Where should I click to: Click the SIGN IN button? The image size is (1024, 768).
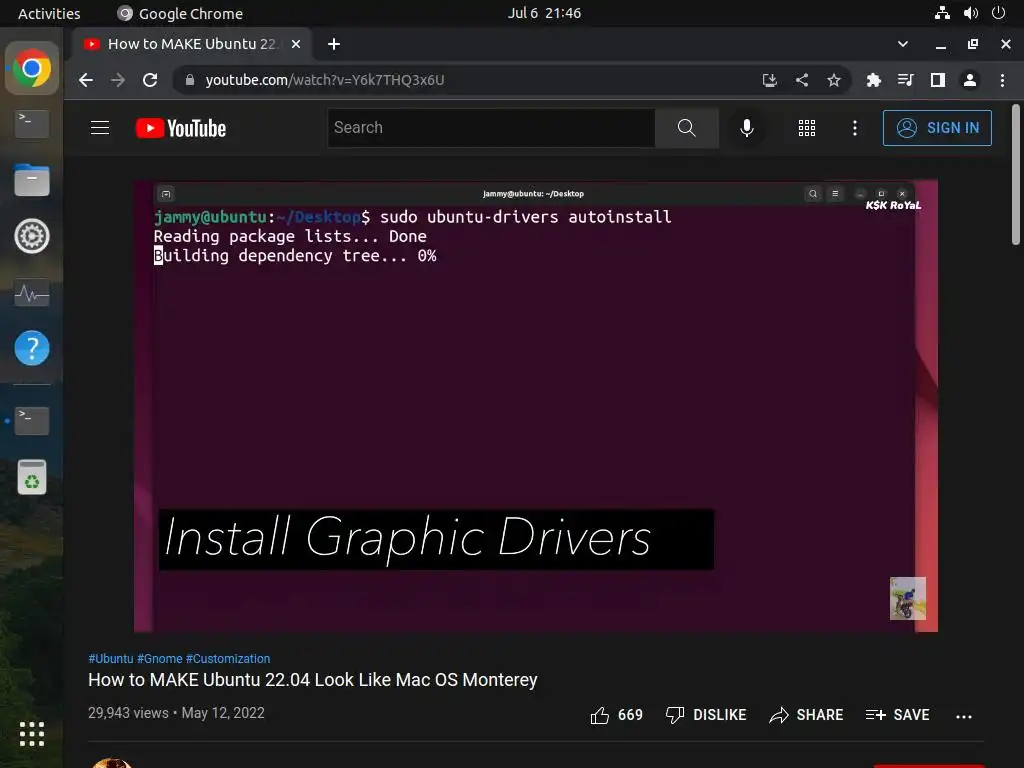click(937, 127)
